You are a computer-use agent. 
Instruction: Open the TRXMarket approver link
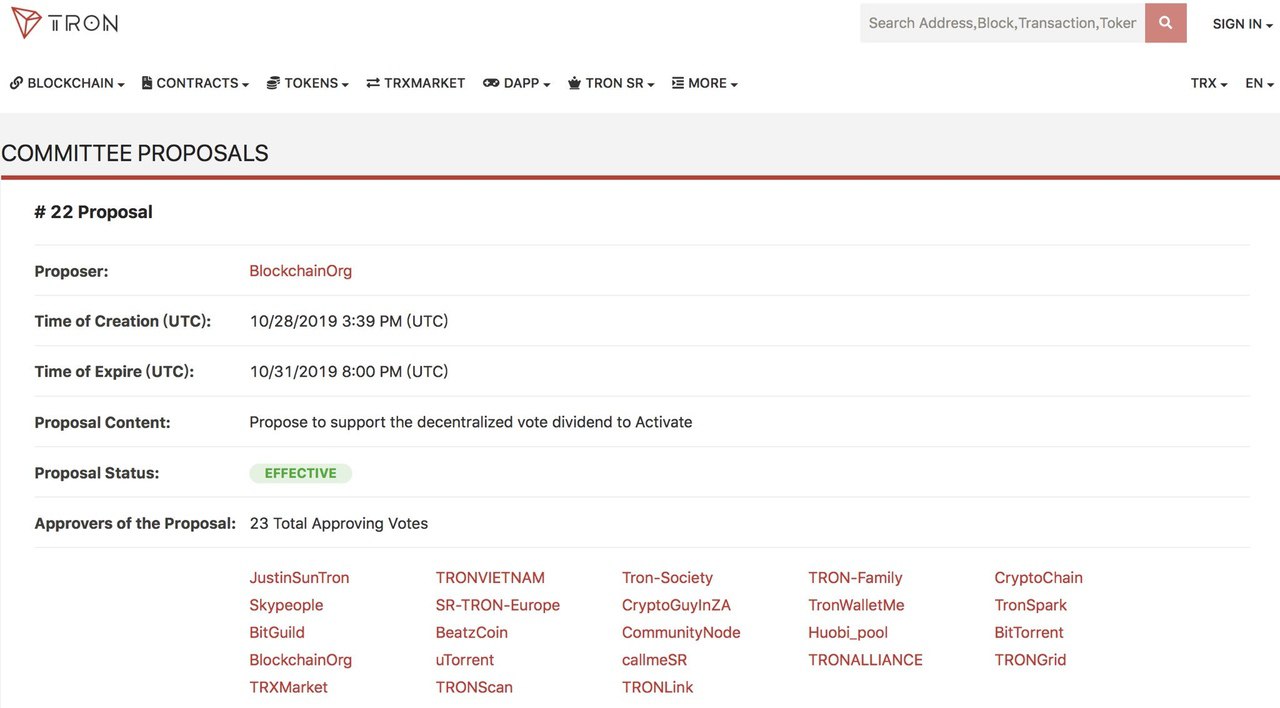288,687
